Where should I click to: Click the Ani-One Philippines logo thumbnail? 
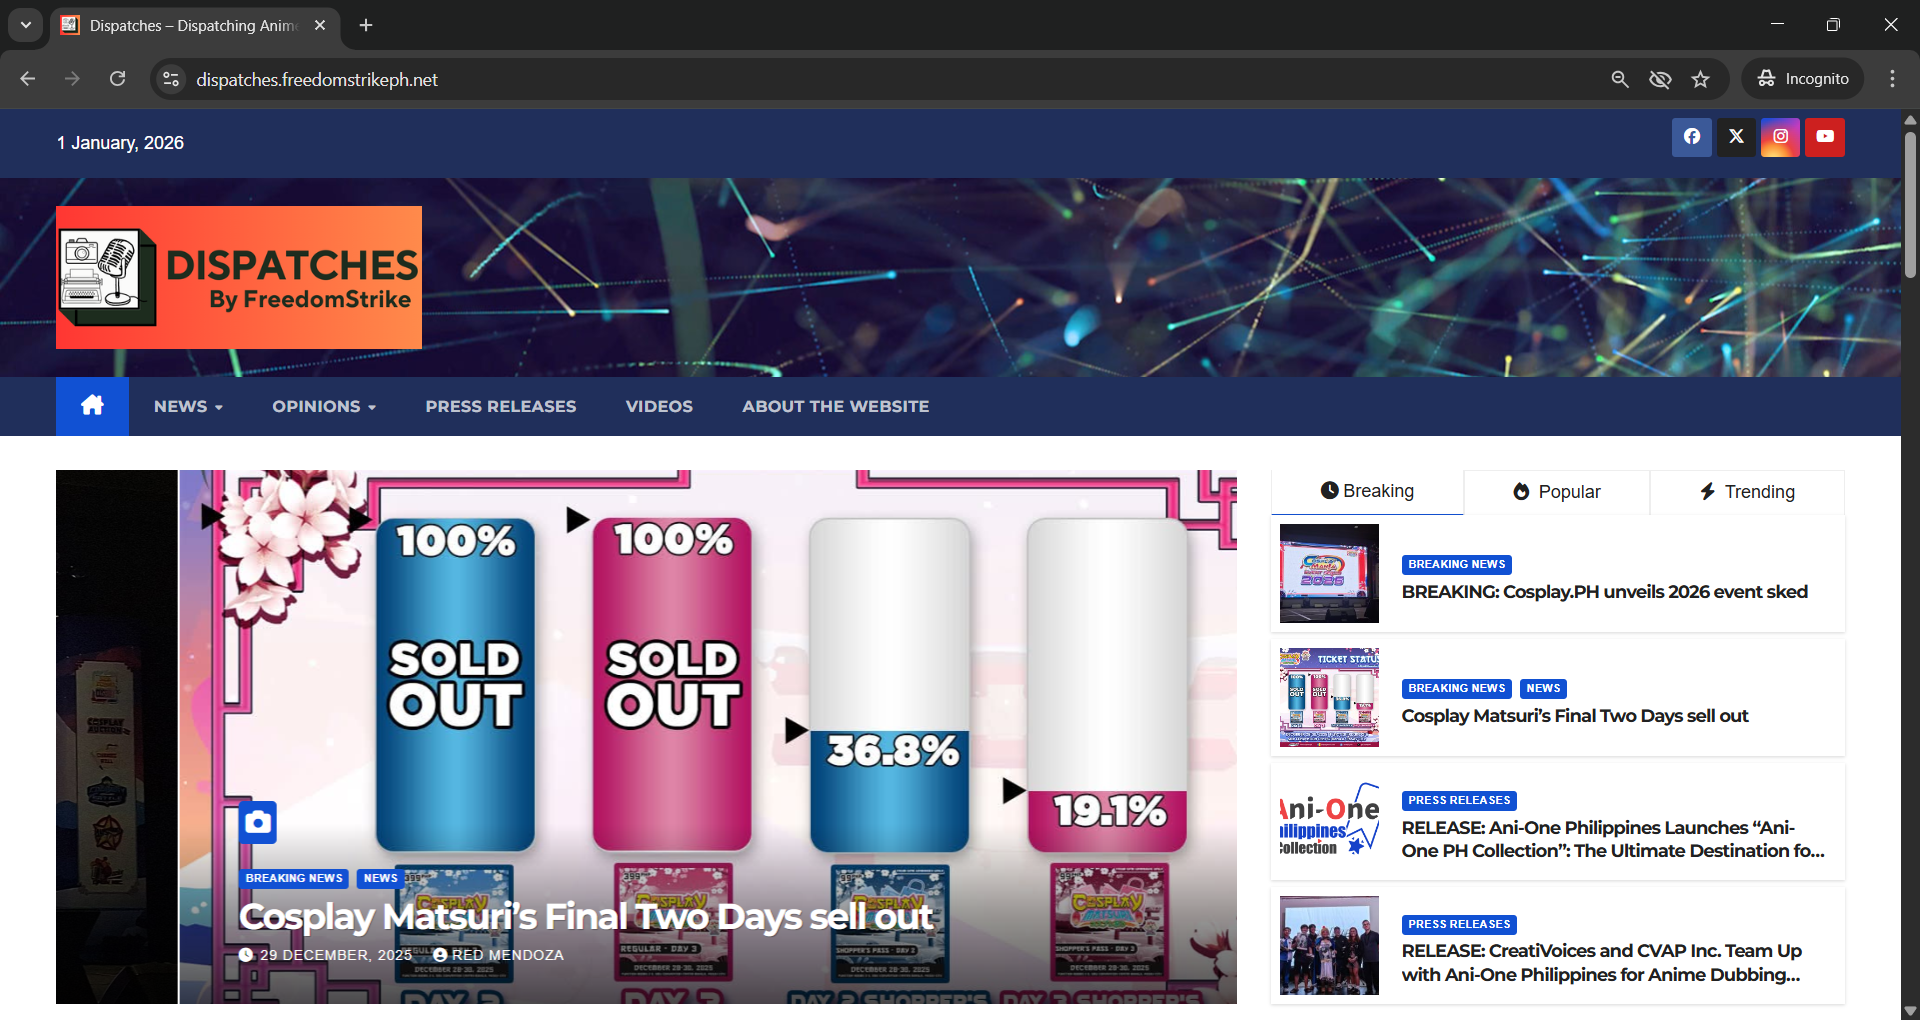[x=1329, y=821]
